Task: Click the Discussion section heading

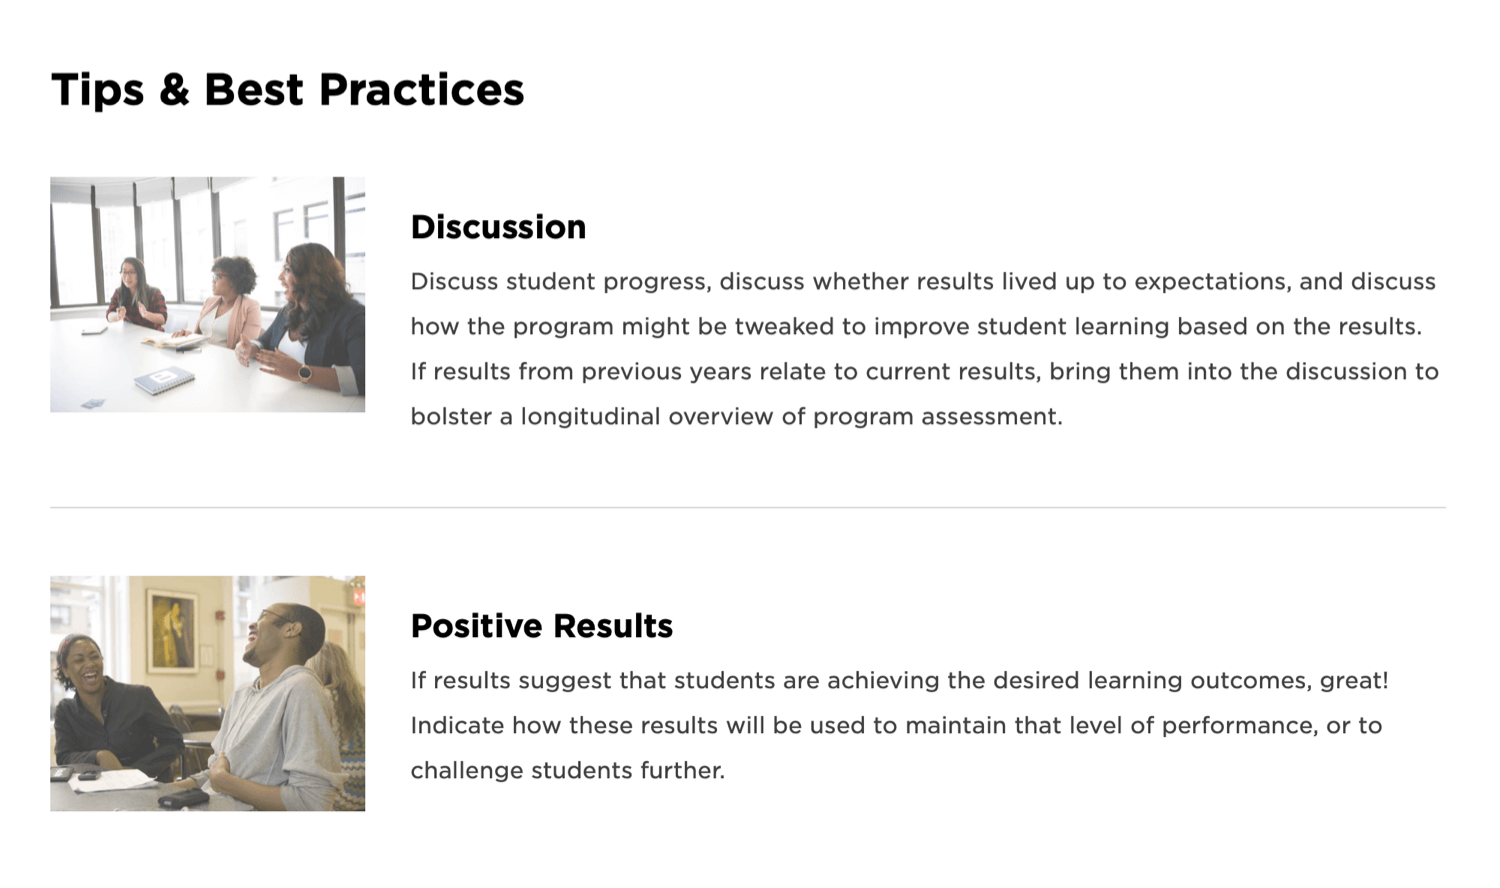Action: (498, 227)
